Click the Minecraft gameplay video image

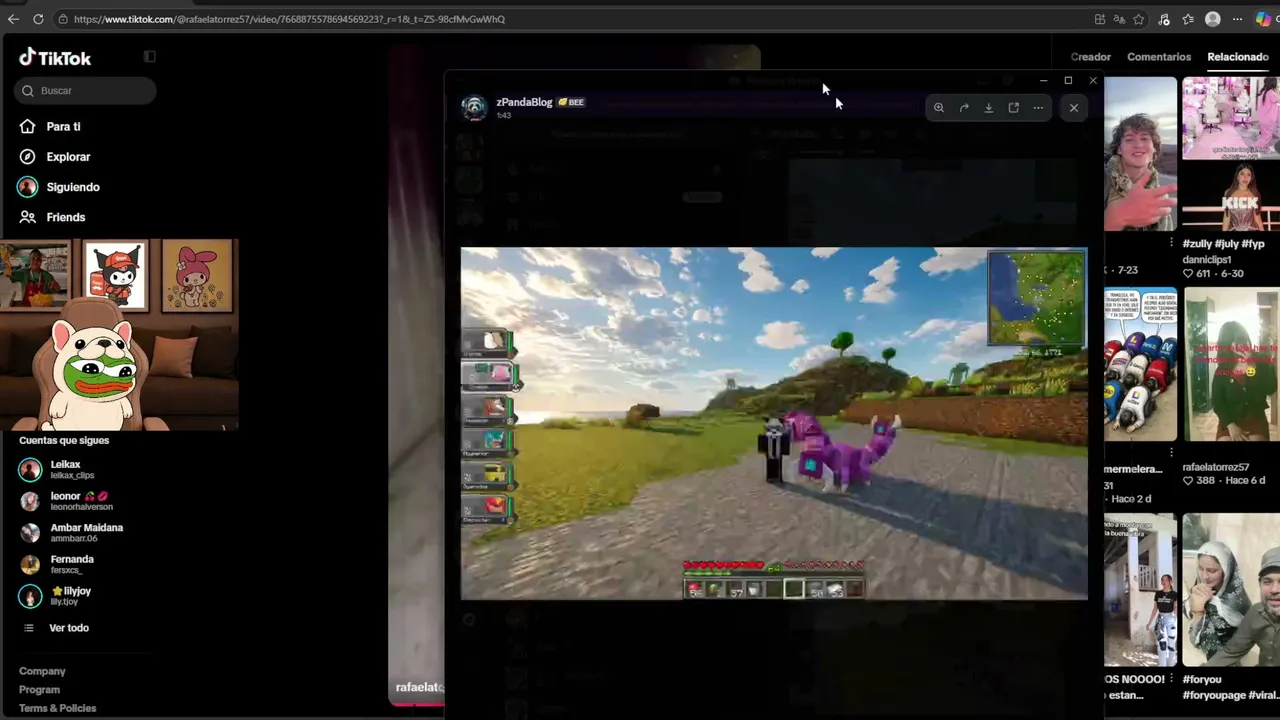tap(774, 424)
